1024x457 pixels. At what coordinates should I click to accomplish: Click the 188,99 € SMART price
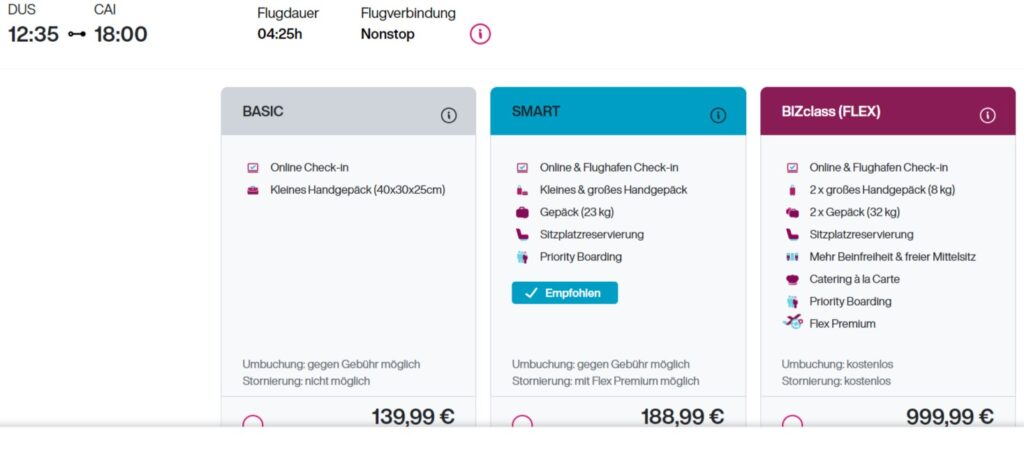682,417
